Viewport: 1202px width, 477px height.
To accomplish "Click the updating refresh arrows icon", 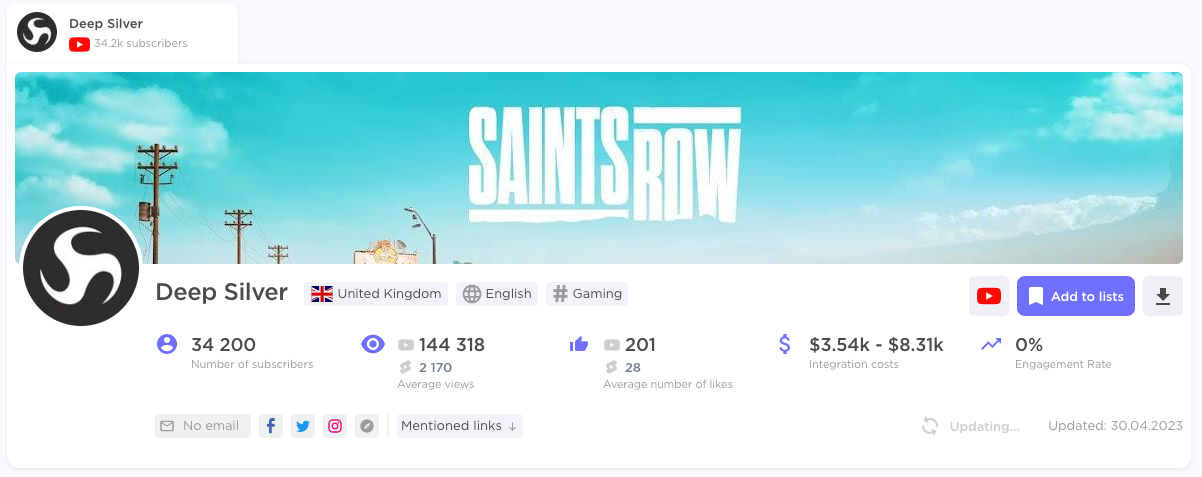I will [x=930, y=426].
